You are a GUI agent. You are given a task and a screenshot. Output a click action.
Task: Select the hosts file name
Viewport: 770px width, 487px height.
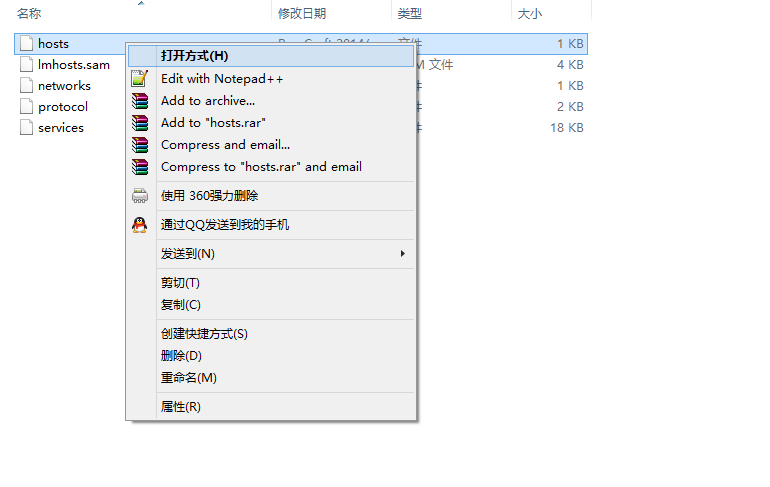54,44
